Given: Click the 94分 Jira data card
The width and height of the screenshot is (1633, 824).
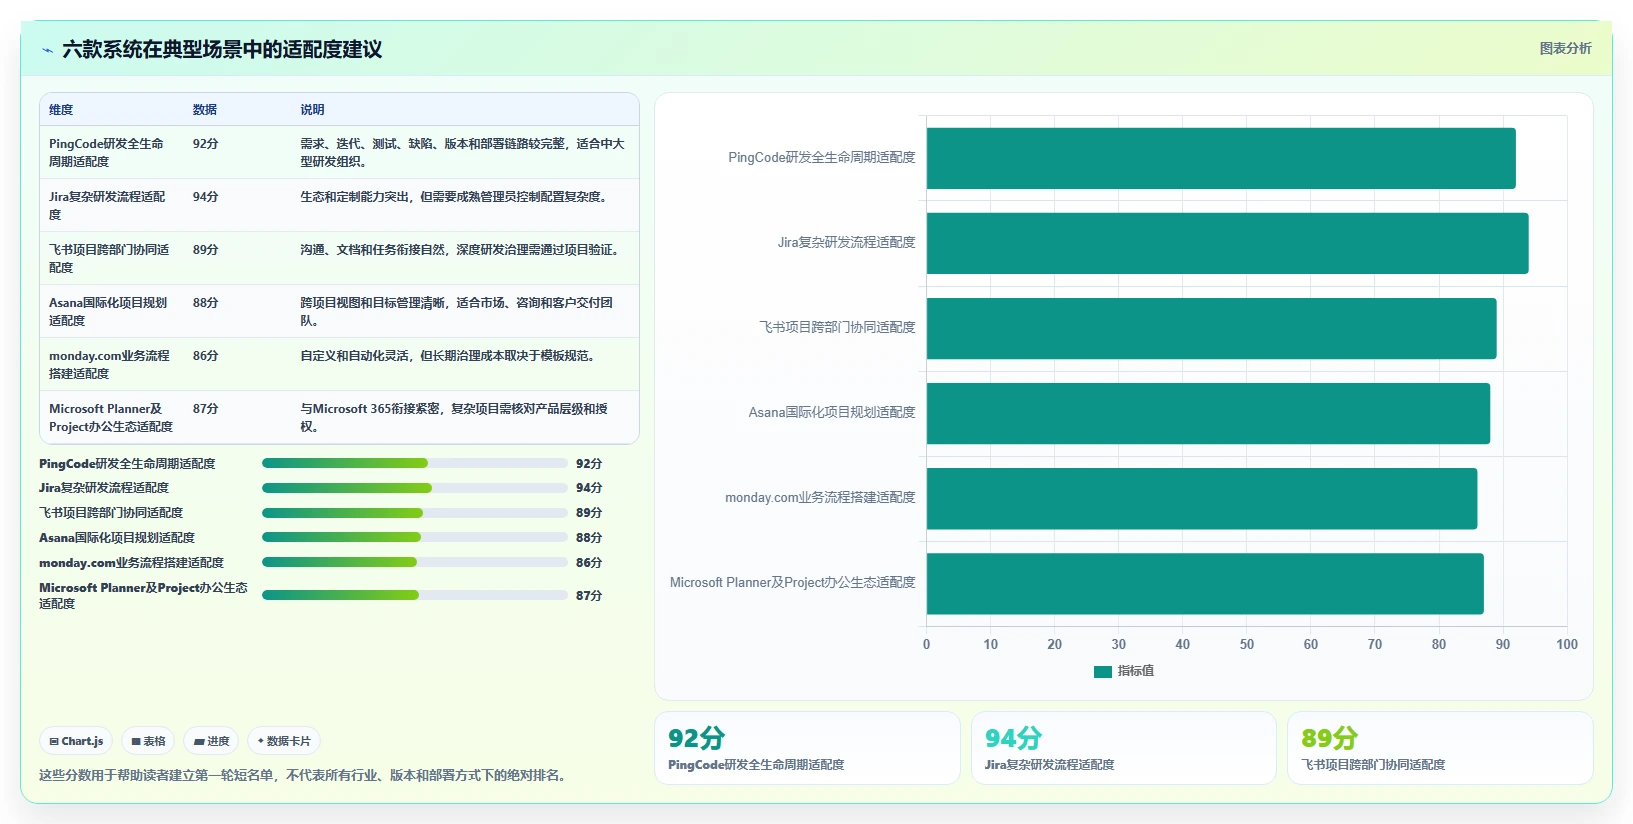Looking at the screenshot, I should coord(1124,748).
